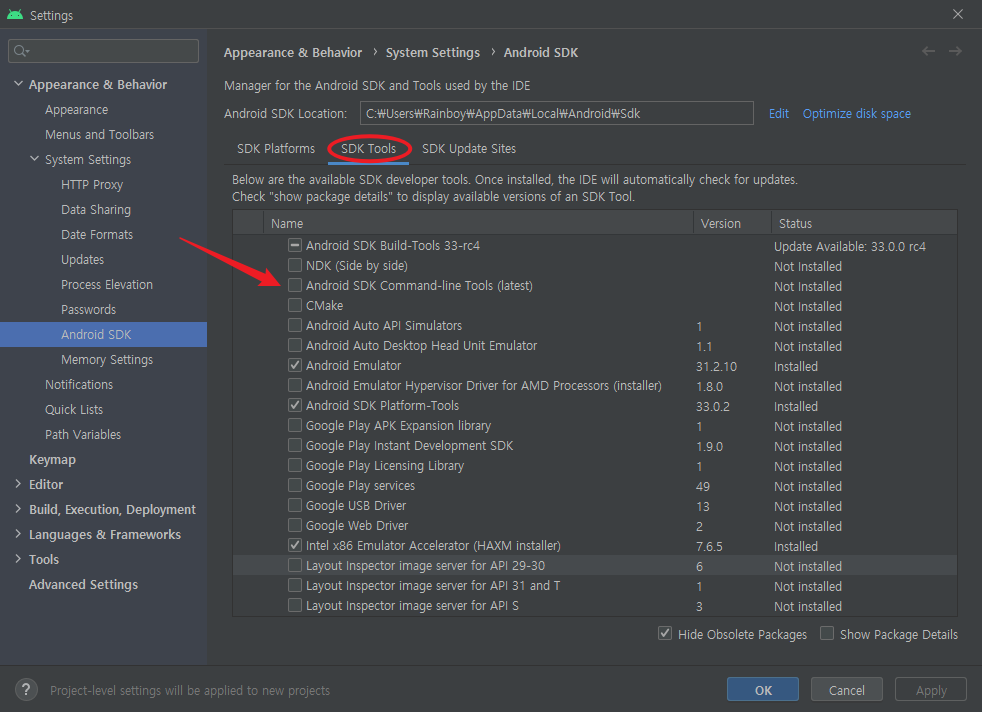Viewport: 982px width, 712px height.
Task: Select Android SDK in the sidebar
Action: coord(103,334)
